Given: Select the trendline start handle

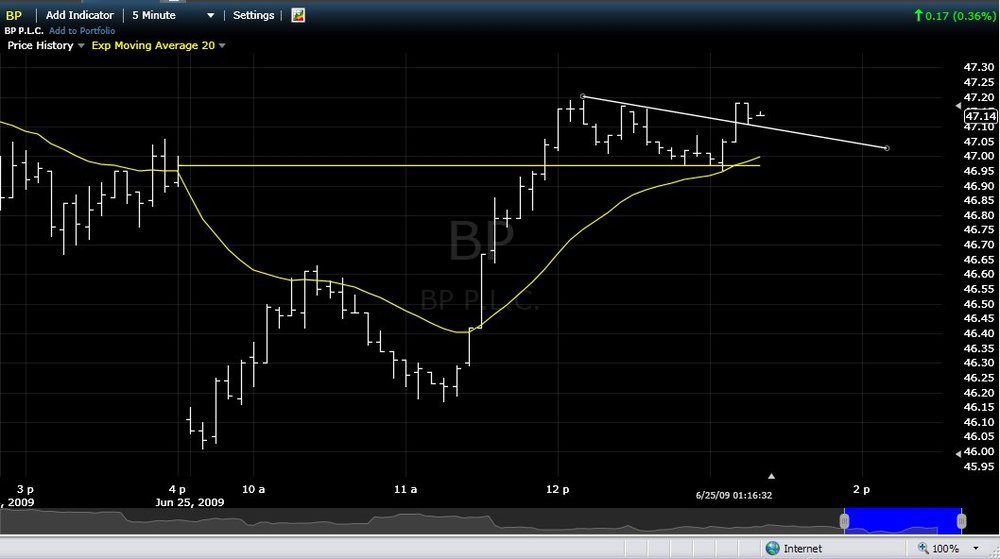Looking at the screenshot, I should coord(583,96).
